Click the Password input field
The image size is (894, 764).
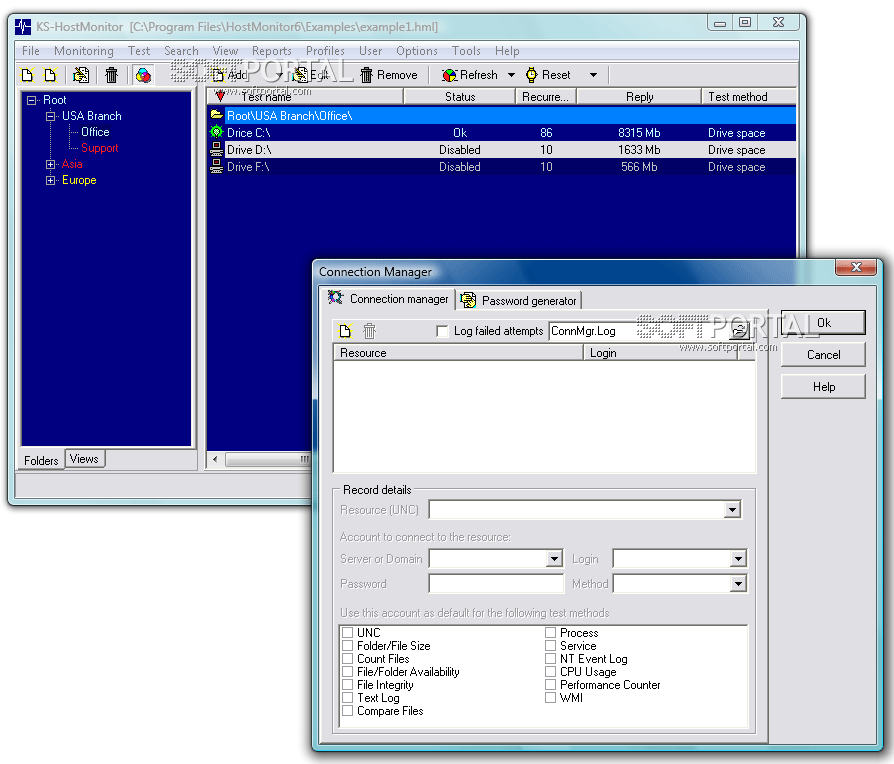(496, 584)
